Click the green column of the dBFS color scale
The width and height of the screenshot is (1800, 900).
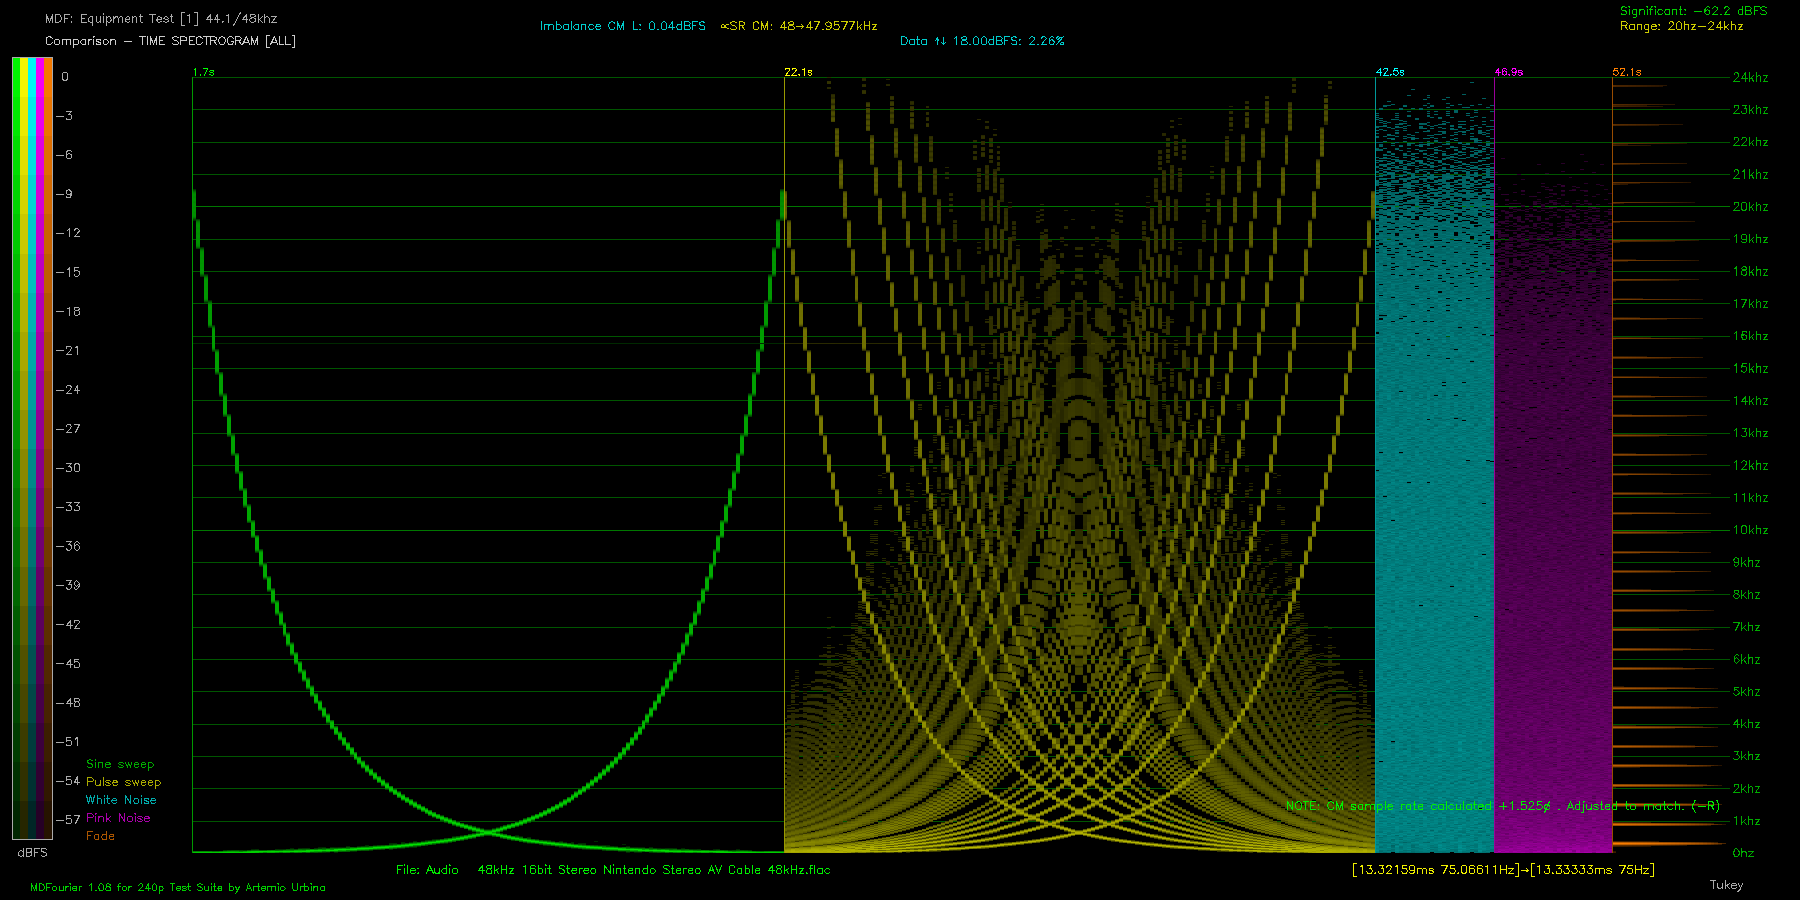pyautogui.click(x=16, y=448)
